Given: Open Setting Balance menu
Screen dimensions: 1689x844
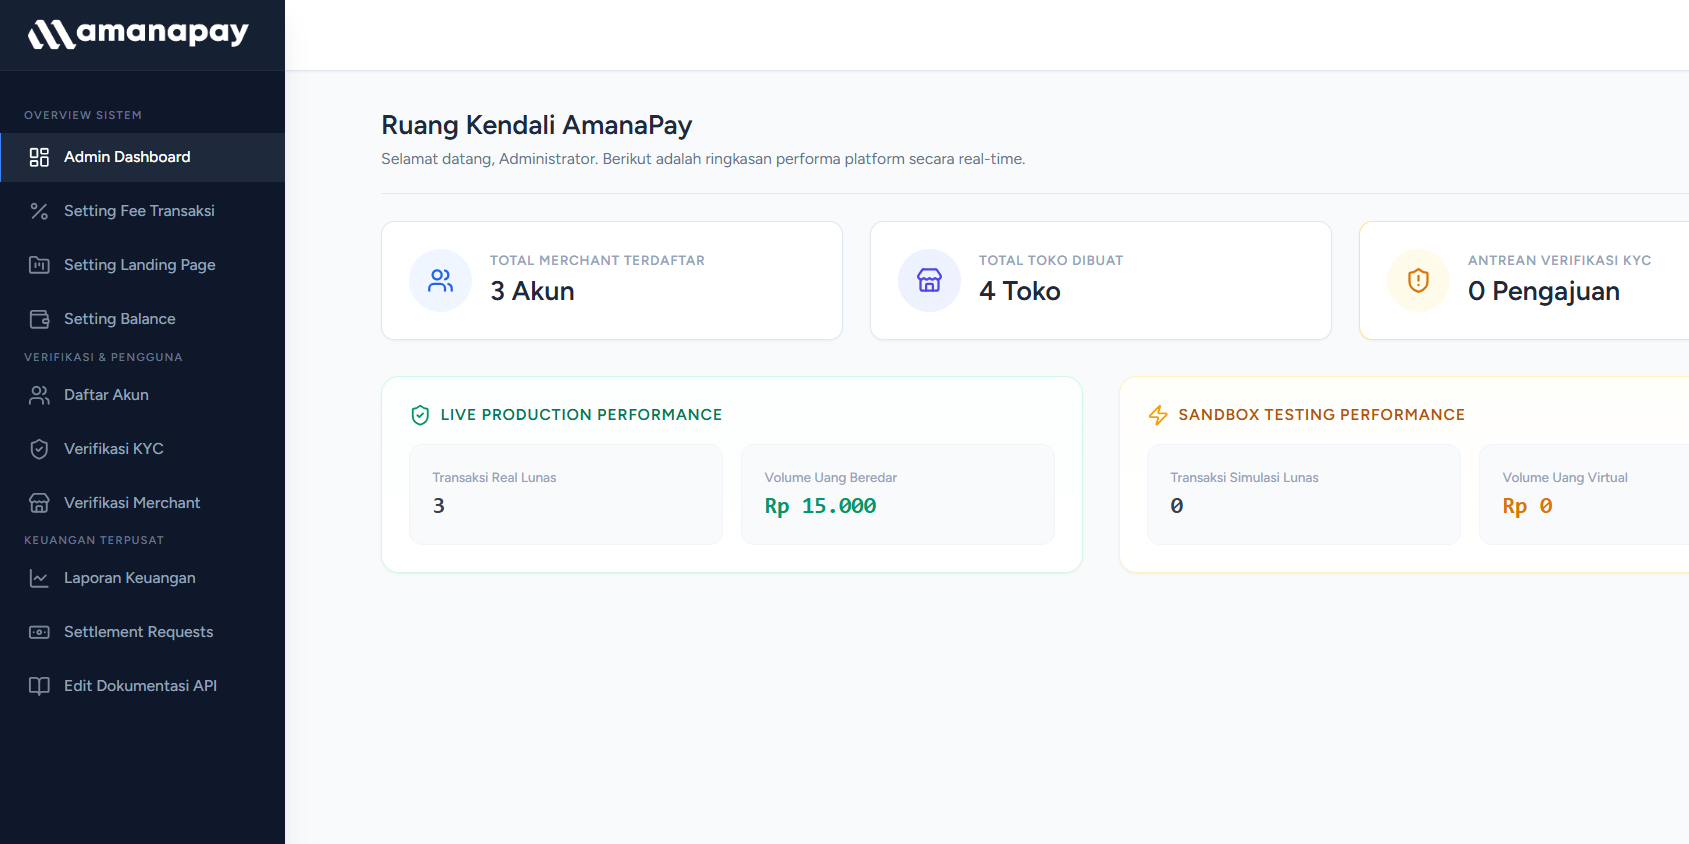Looking at the screenshot, I should [x=142, y=319].
